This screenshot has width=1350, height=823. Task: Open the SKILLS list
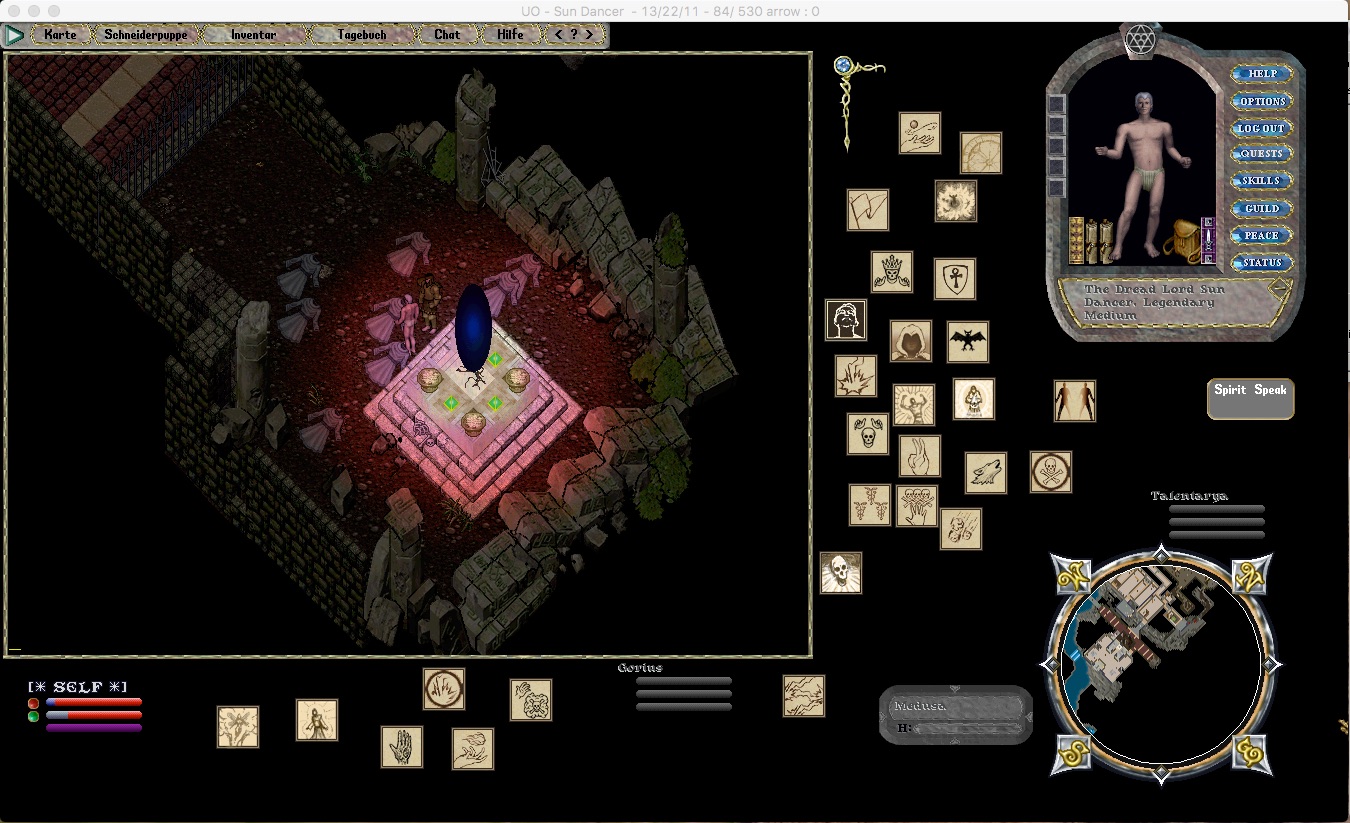tap(1262, 181)
